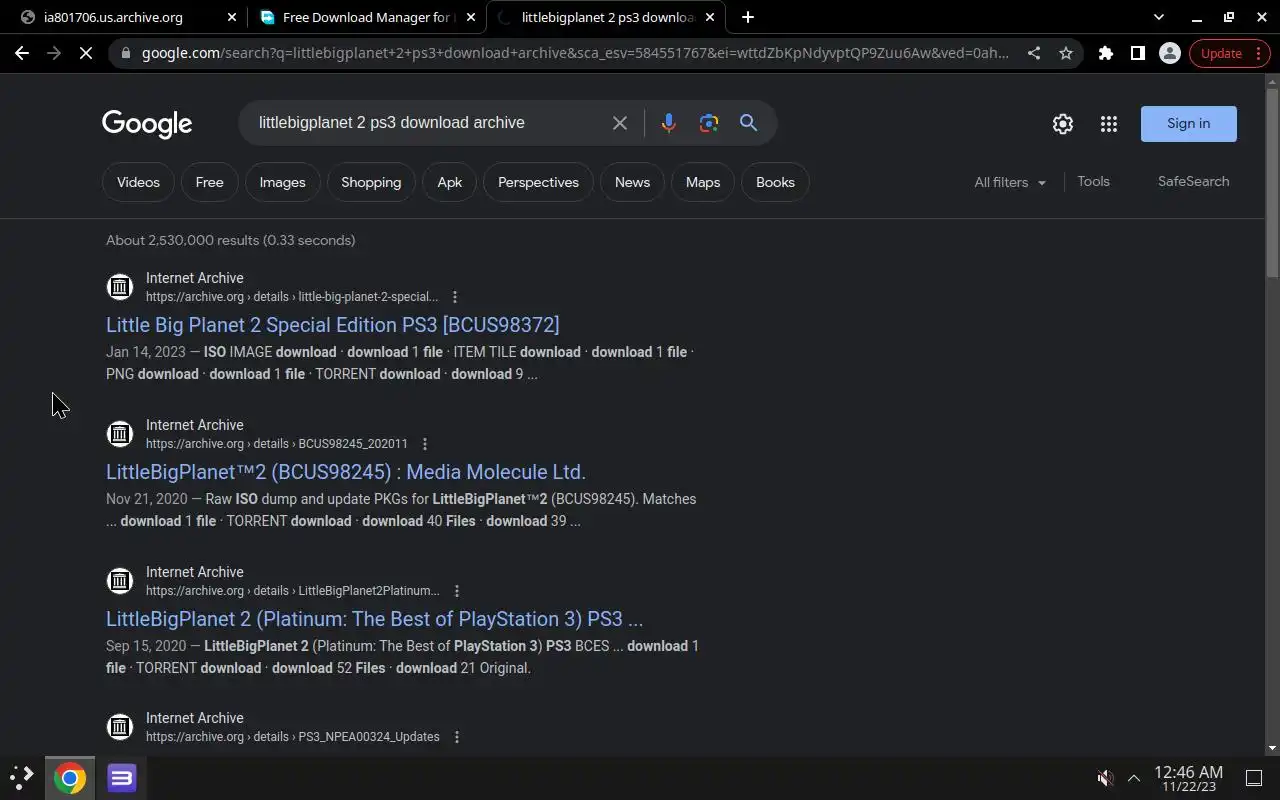Open Little Big Planet 2 Special Edition link

(x=333, y=325)
